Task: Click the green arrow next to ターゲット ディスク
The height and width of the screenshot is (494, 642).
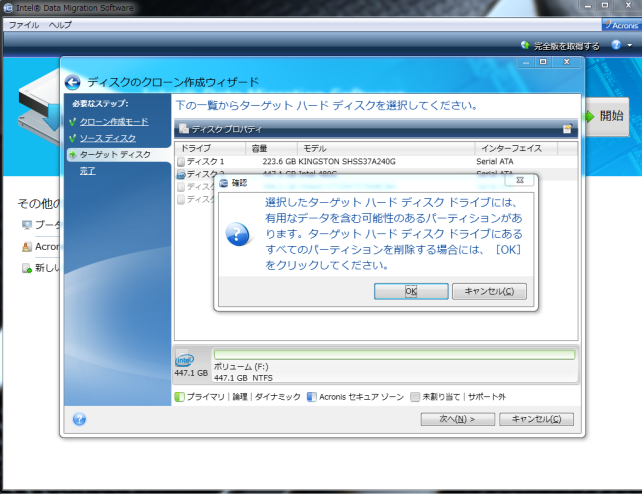Action: (72, 155)
